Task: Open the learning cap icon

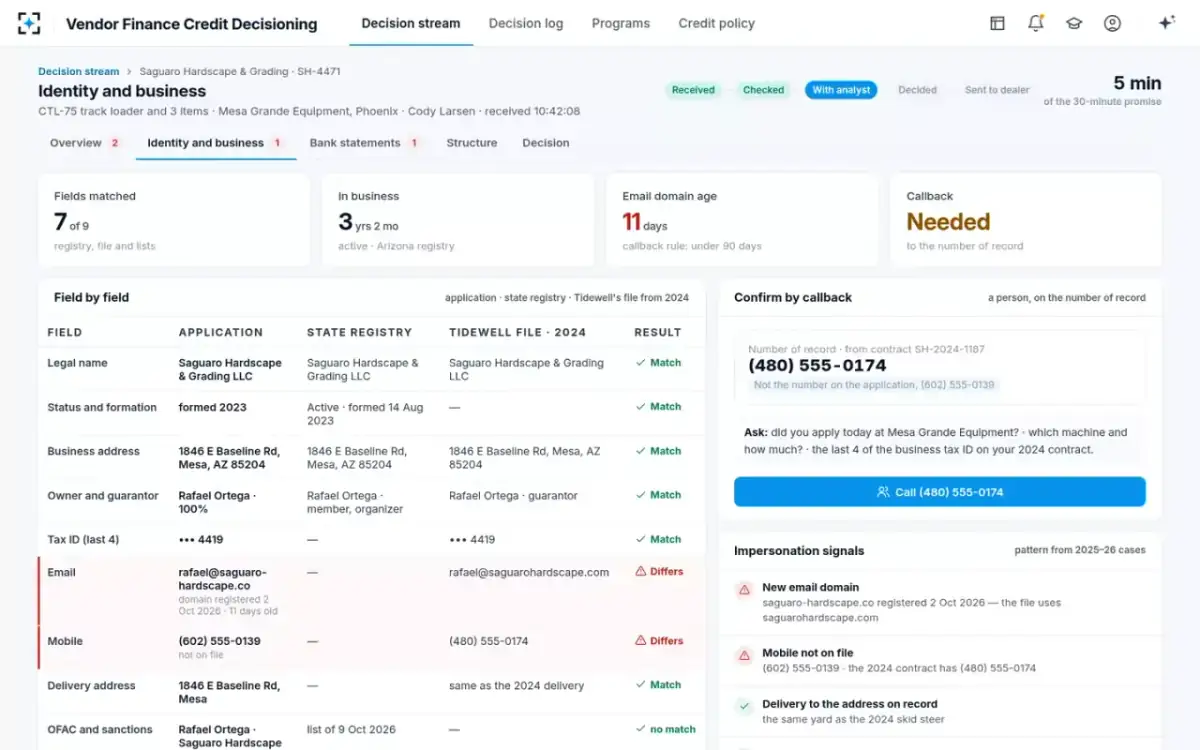Action: click(1074, 23)
